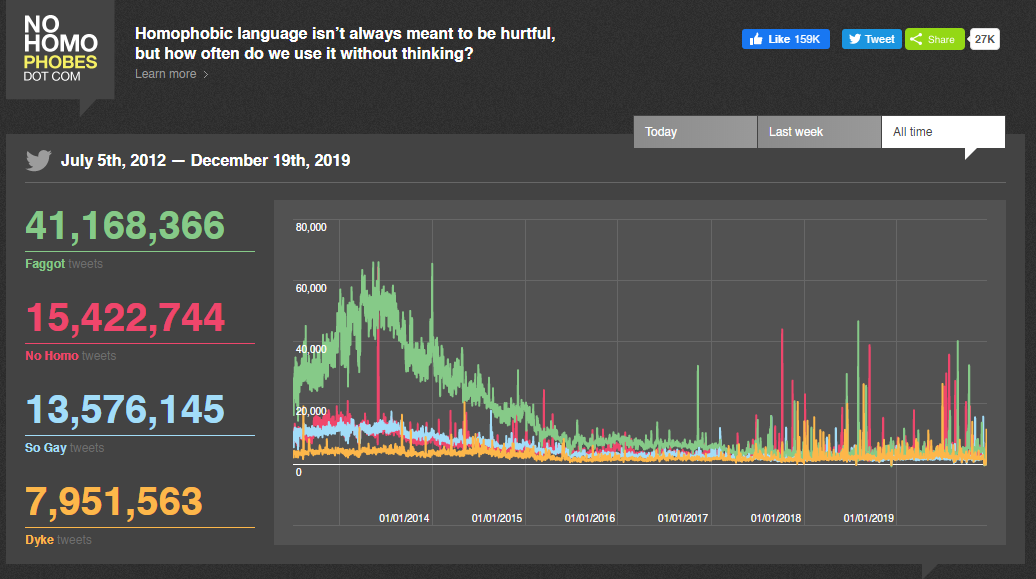
Task: Select the All time tab
Action: [x=943, y=132]
